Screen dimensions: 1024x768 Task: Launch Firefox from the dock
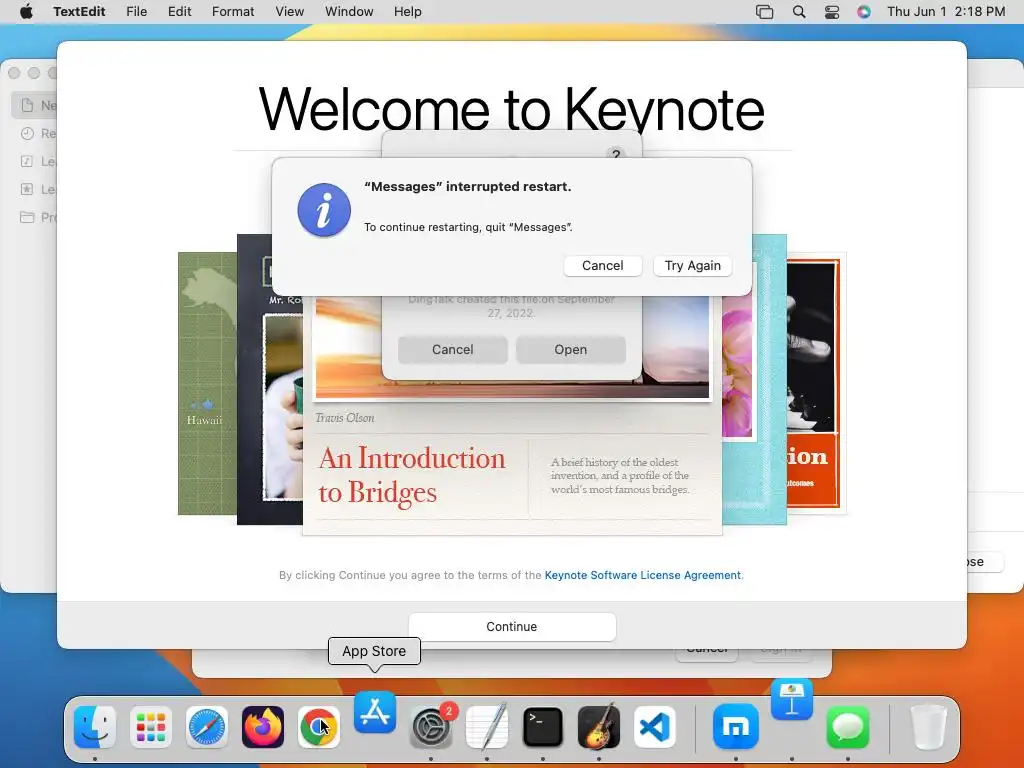tap(263, 727)
